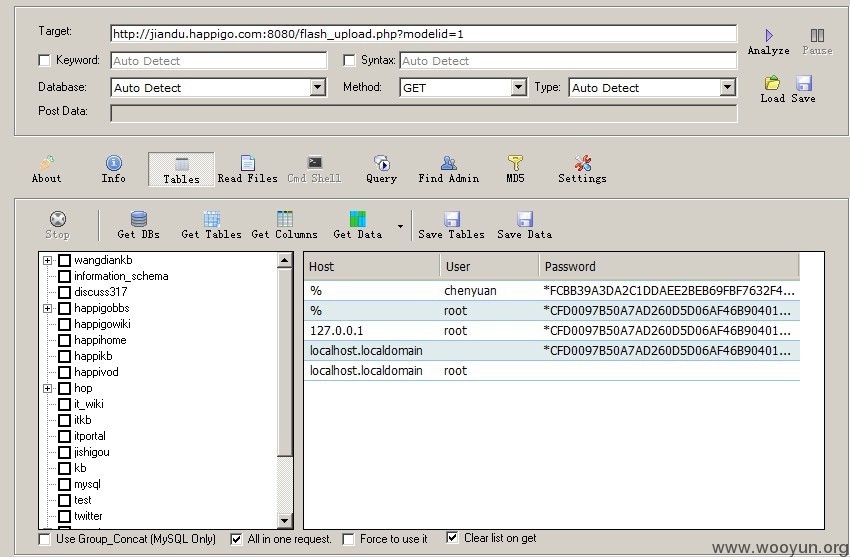
Task: Check the mysql database box
Action: (x=65, y=484)
